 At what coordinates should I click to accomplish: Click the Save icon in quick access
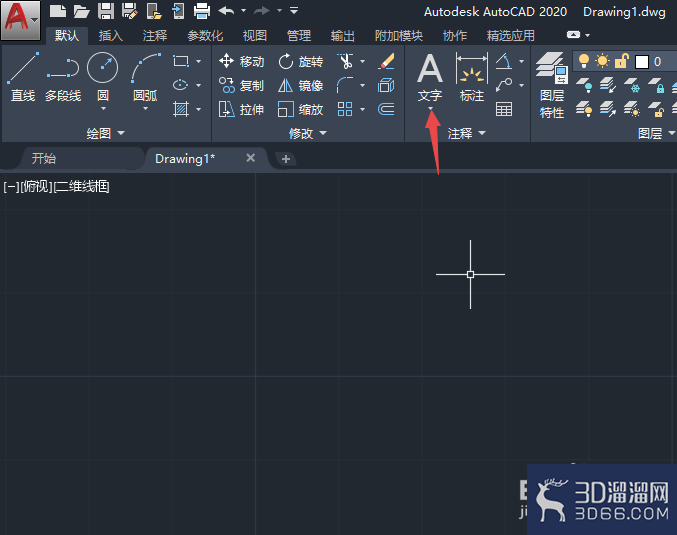pyautogui.click(x=106, y=11)
